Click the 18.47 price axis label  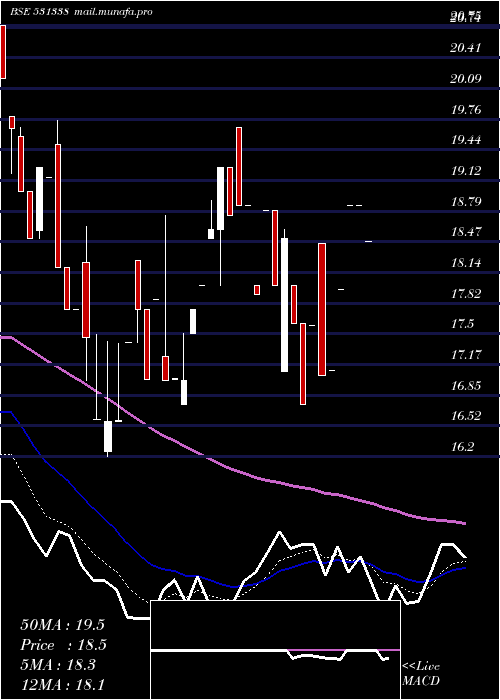pos(466,232)
